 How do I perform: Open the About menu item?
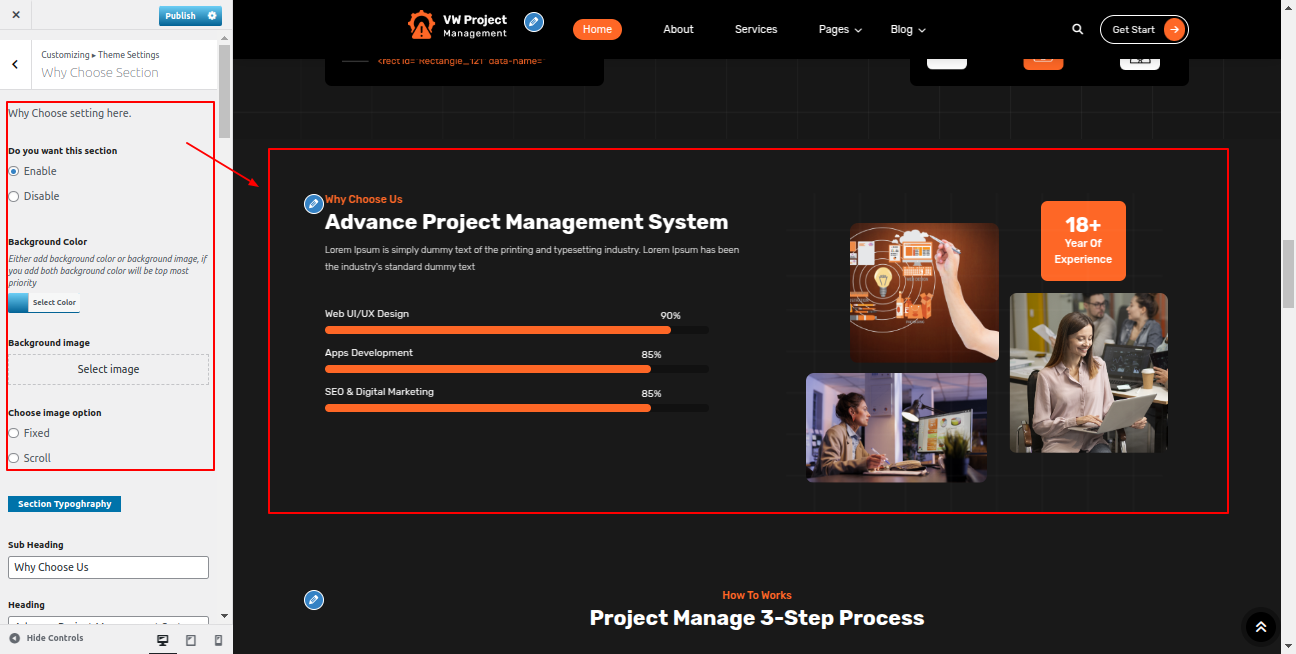coord(678,30)
